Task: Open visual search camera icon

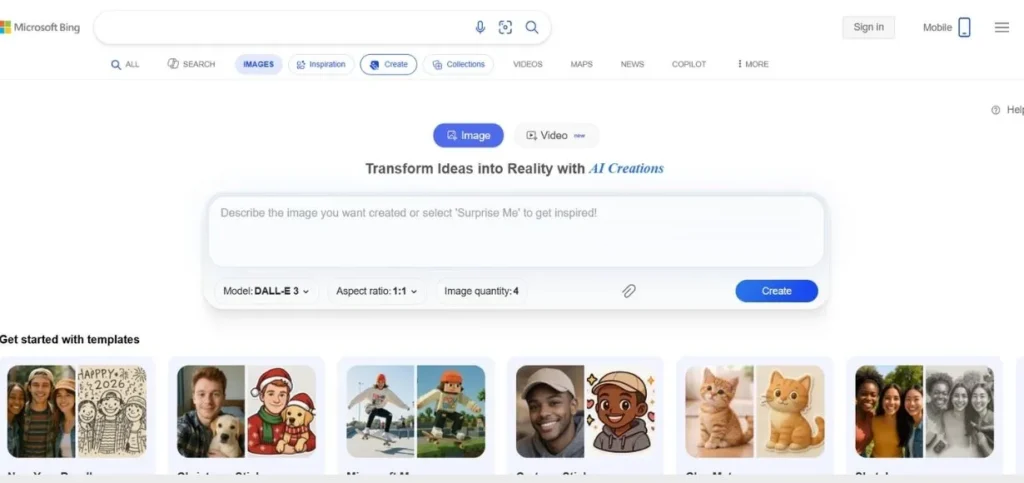Action: coord(505,27)
